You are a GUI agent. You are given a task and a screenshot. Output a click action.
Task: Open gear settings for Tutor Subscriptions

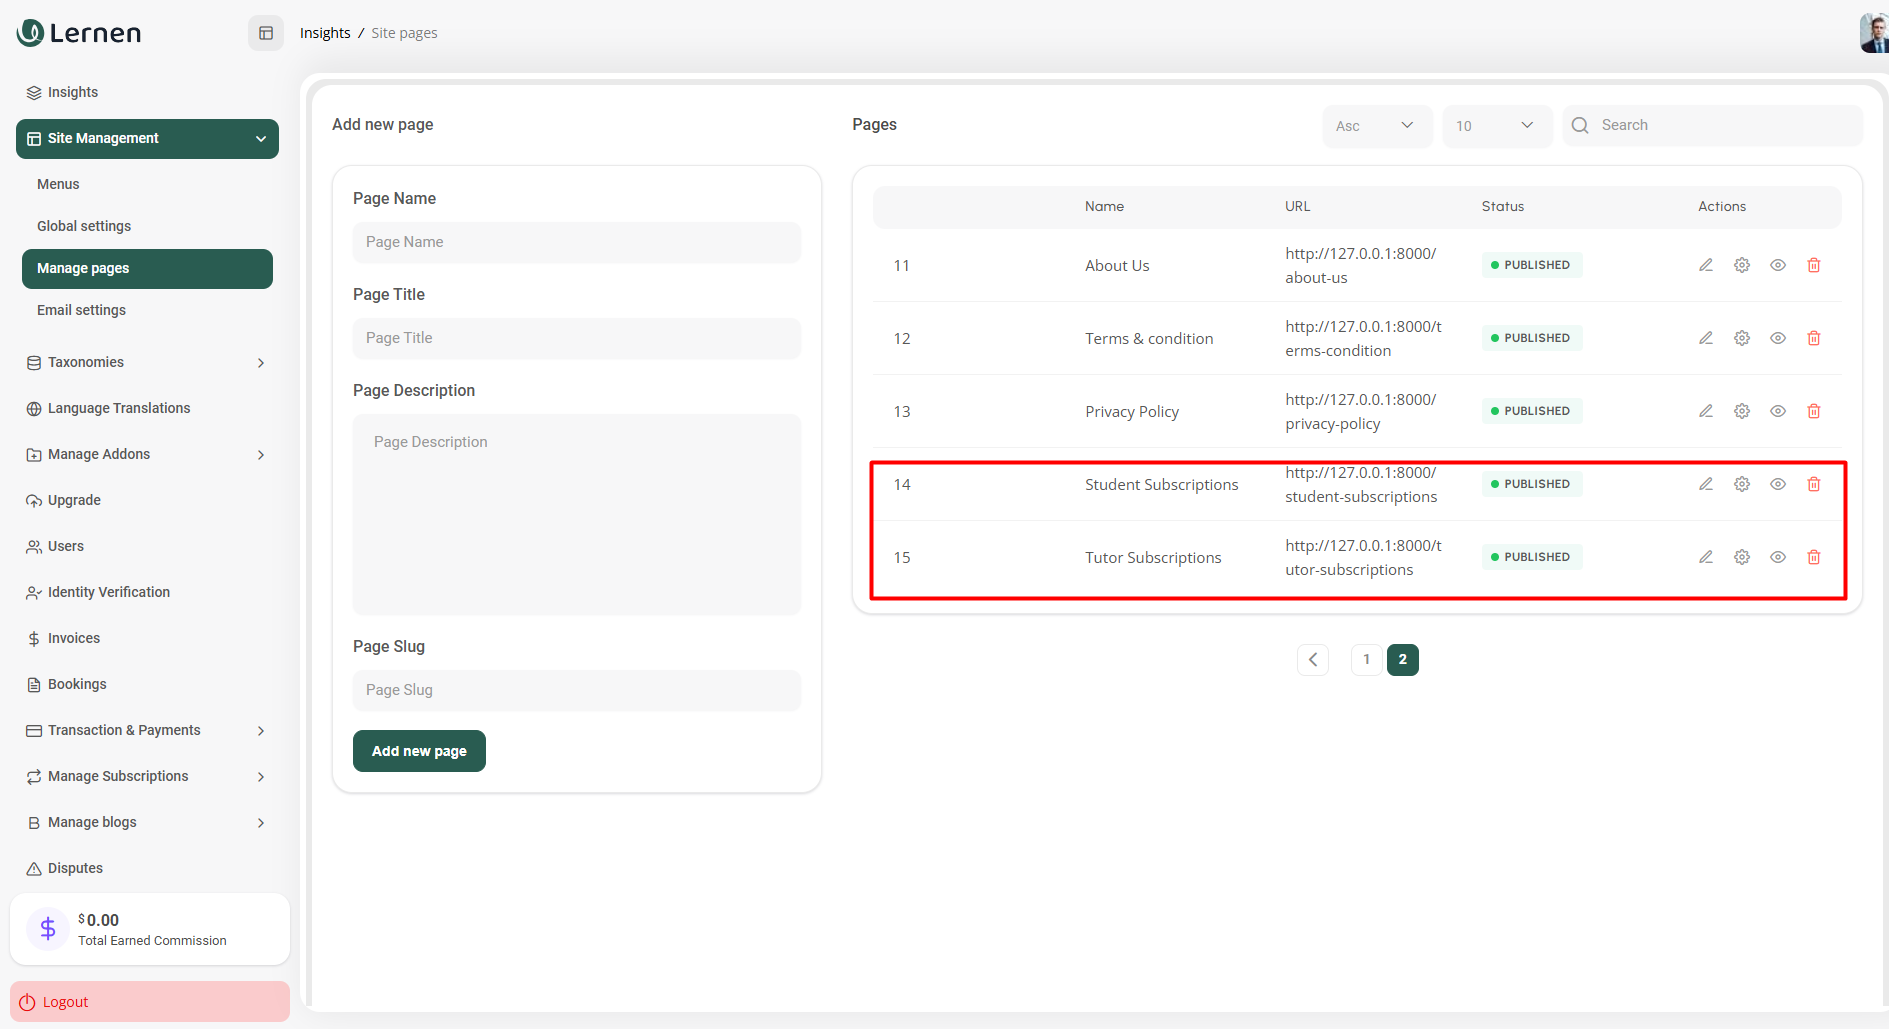[x=1741, y=557]
